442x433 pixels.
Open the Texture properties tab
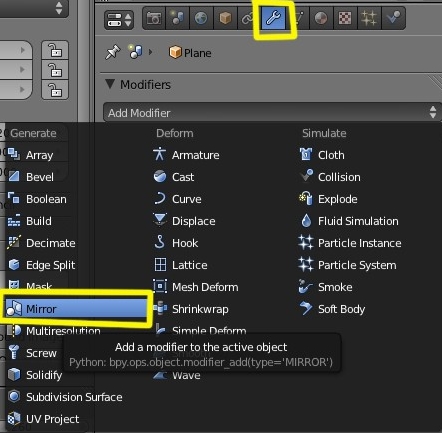[345, 18]
